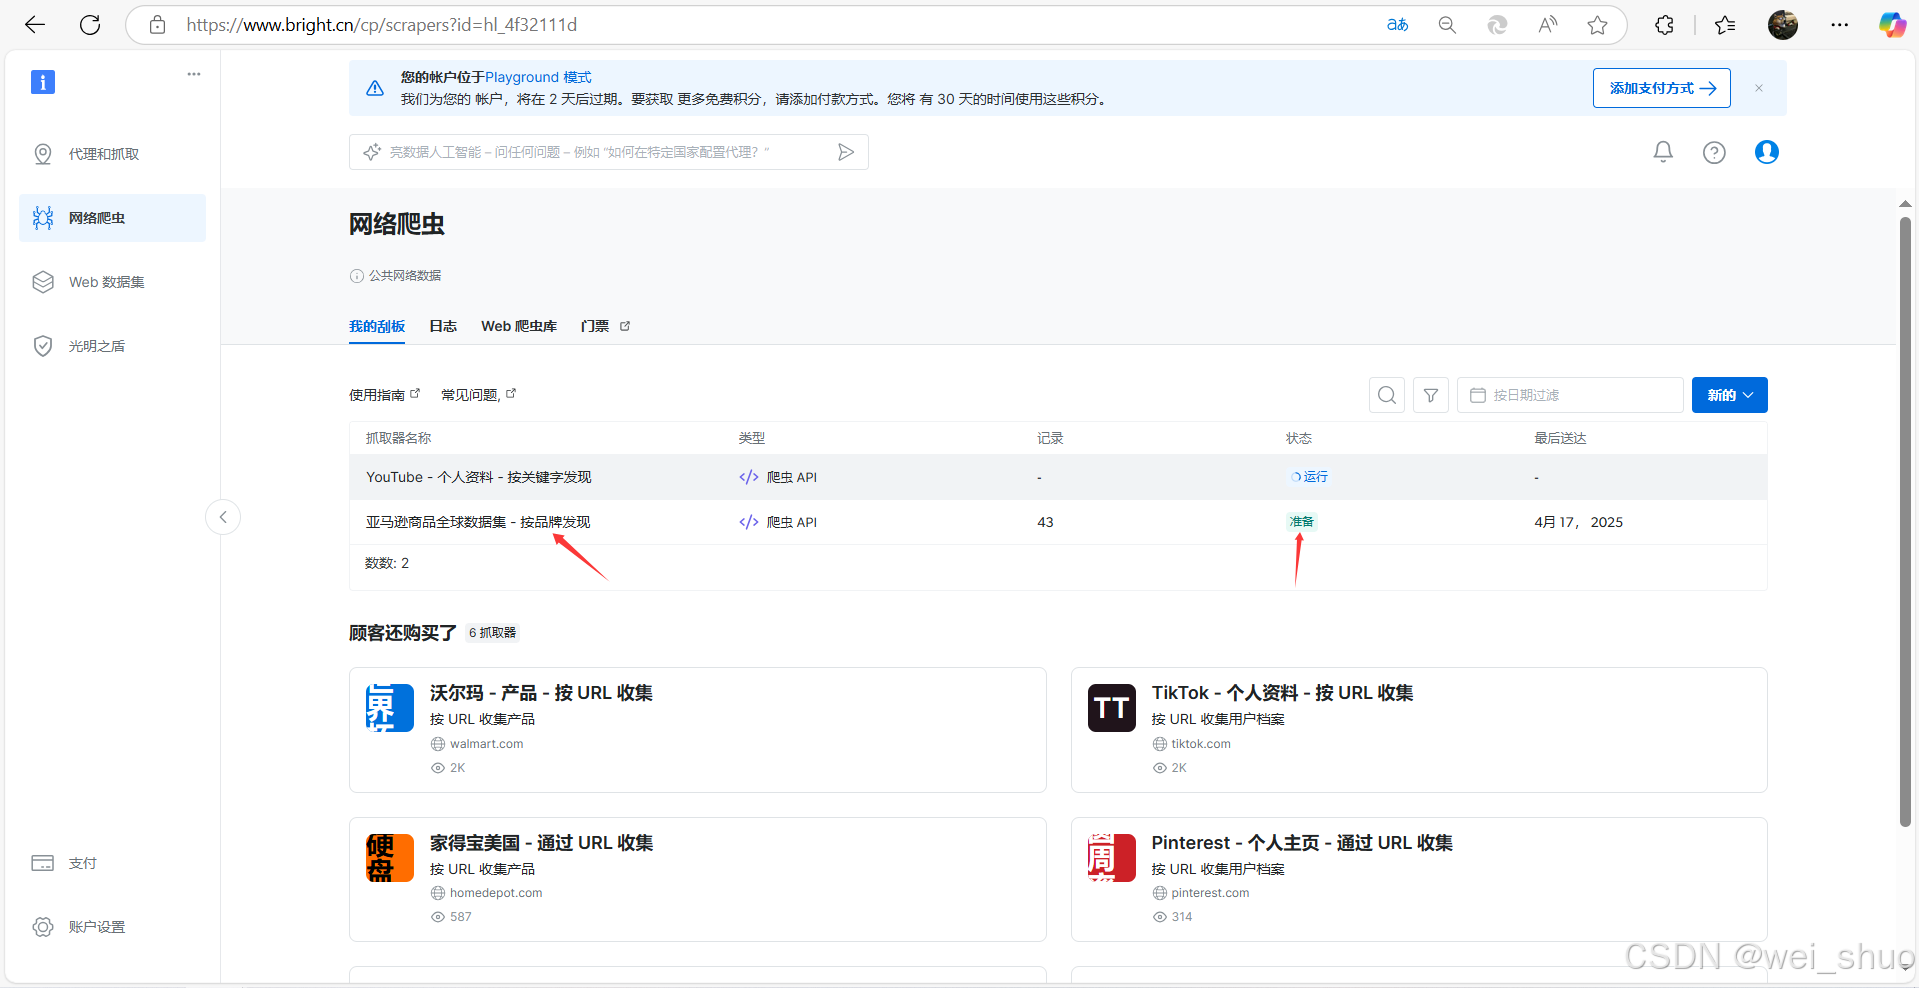
Task: Send the AI question with arrow icon
Action: pos(846,152)
